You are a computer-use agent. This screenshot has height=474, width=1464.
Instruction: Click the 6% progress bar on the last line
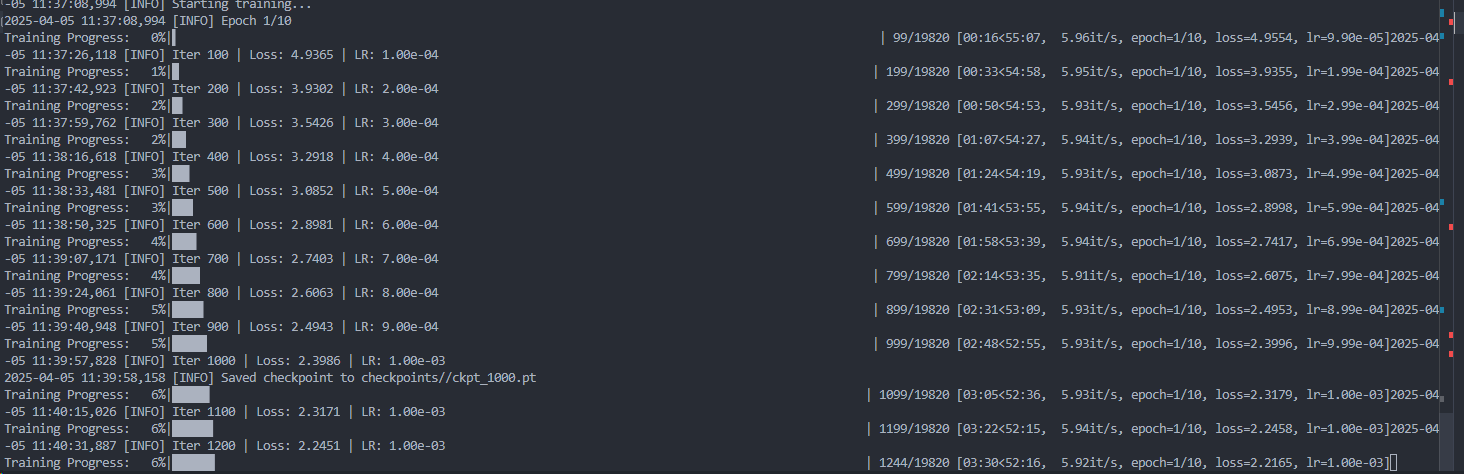click(193, 462)
